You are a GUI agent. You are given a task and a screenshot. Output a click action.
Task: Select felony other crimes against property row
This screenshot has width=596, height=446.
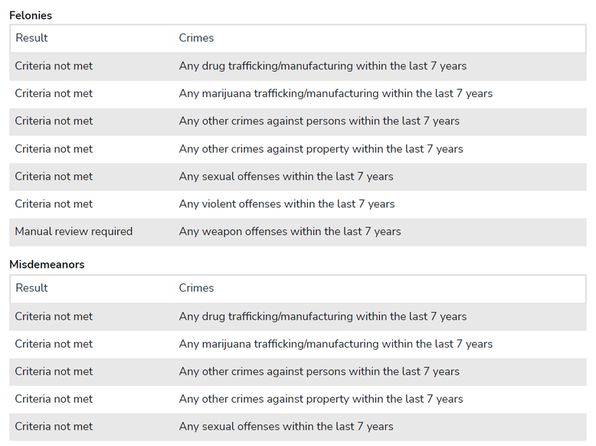[298, 149]
